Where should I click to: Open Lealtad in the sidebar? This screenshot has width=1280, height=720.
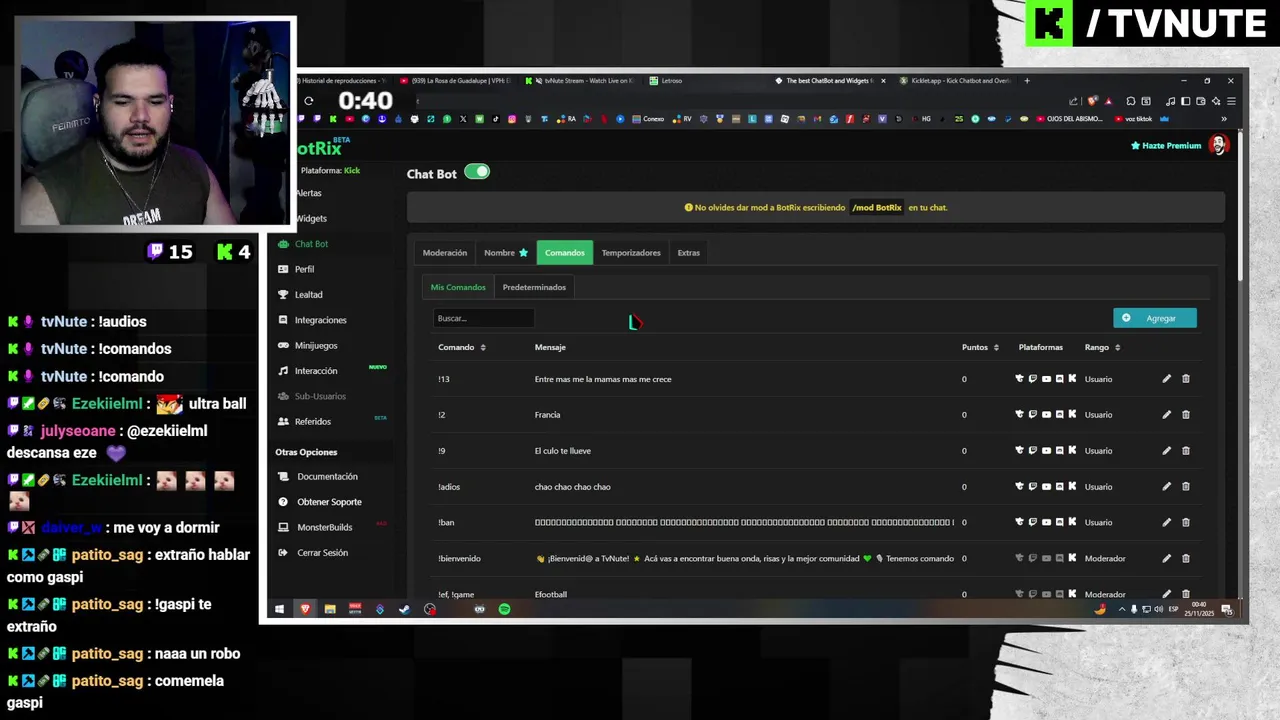click(x=308, y=295)
